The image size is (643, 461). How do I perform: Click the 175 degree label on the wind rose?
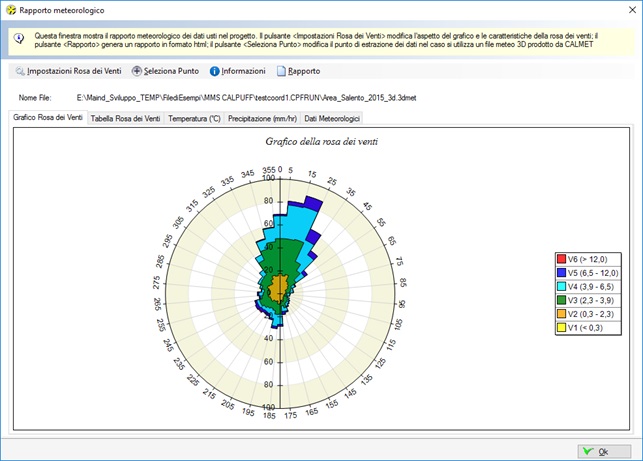[290, 415]
